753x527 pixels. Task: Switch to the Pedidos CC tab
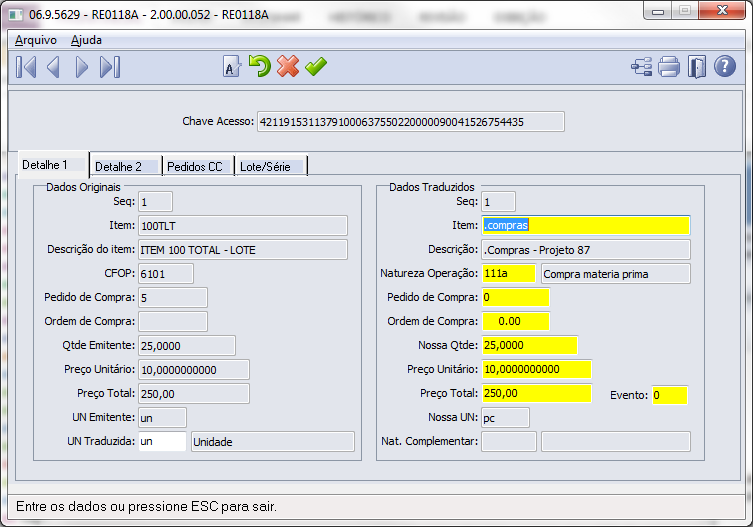199,167
